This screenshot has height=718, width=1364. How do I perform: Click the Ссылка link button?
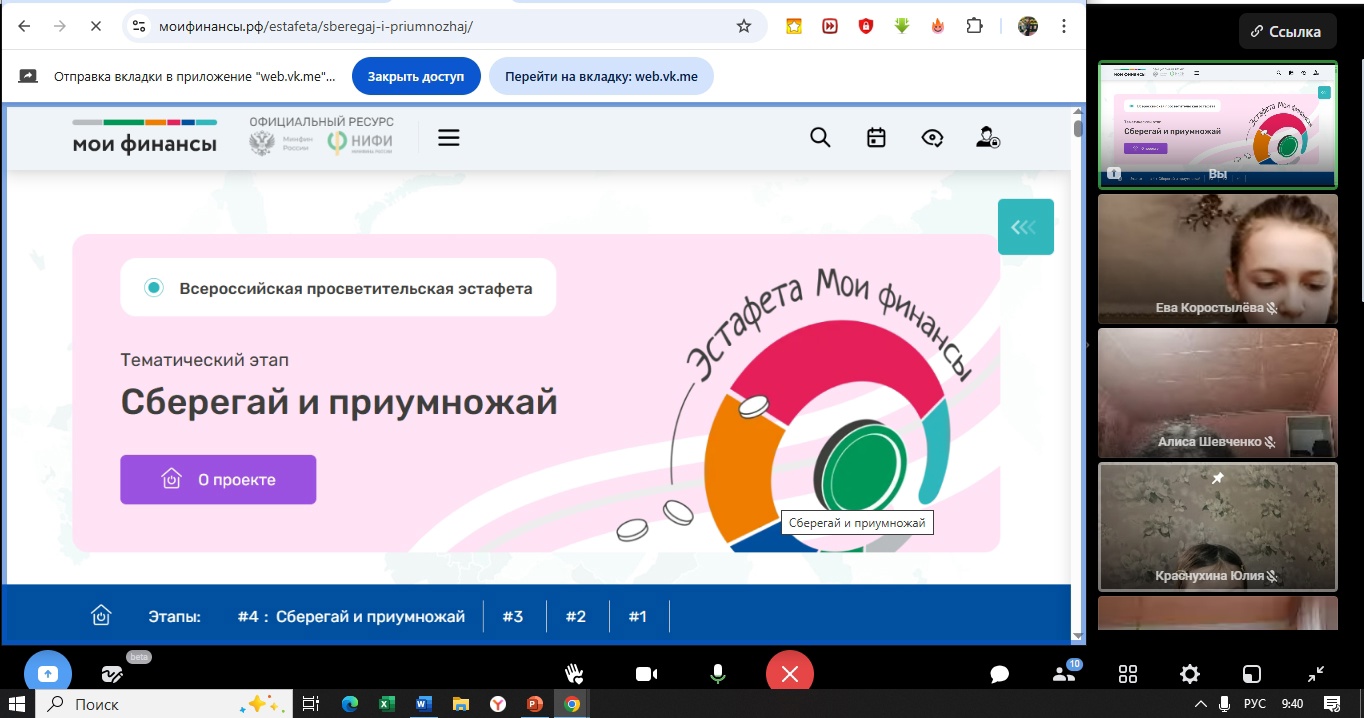pyautogui.click(x=1287, y=31)
